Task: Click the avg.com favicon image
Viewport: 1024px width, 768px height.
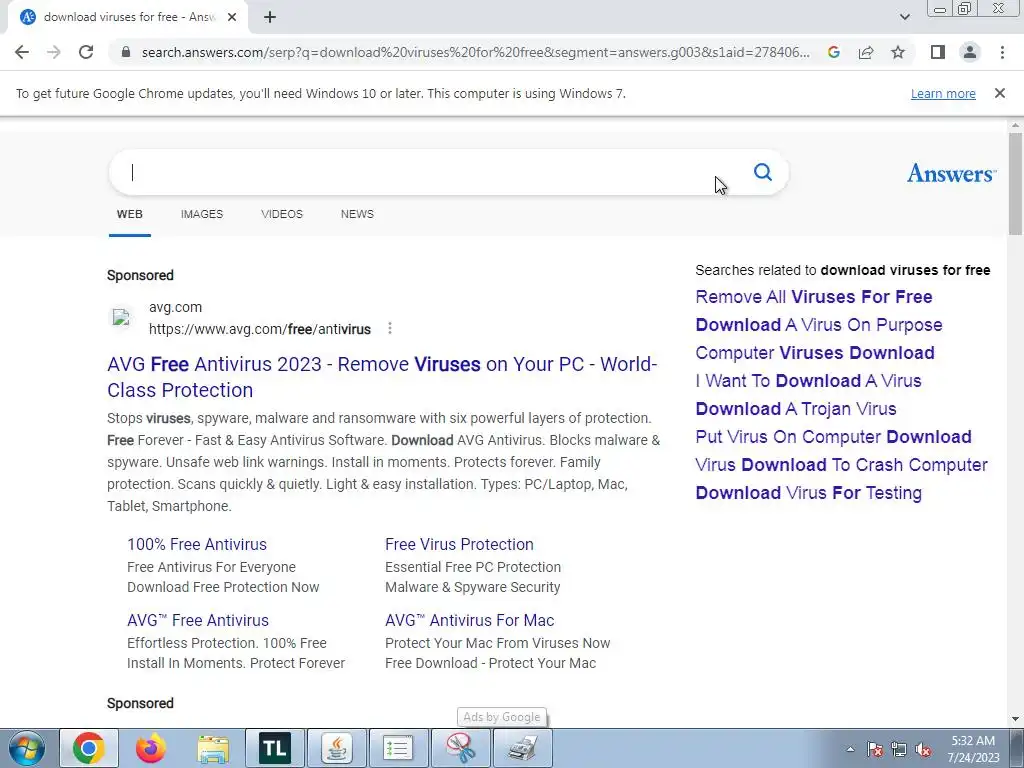Action: pyautogui.click(x=121, y=318)
